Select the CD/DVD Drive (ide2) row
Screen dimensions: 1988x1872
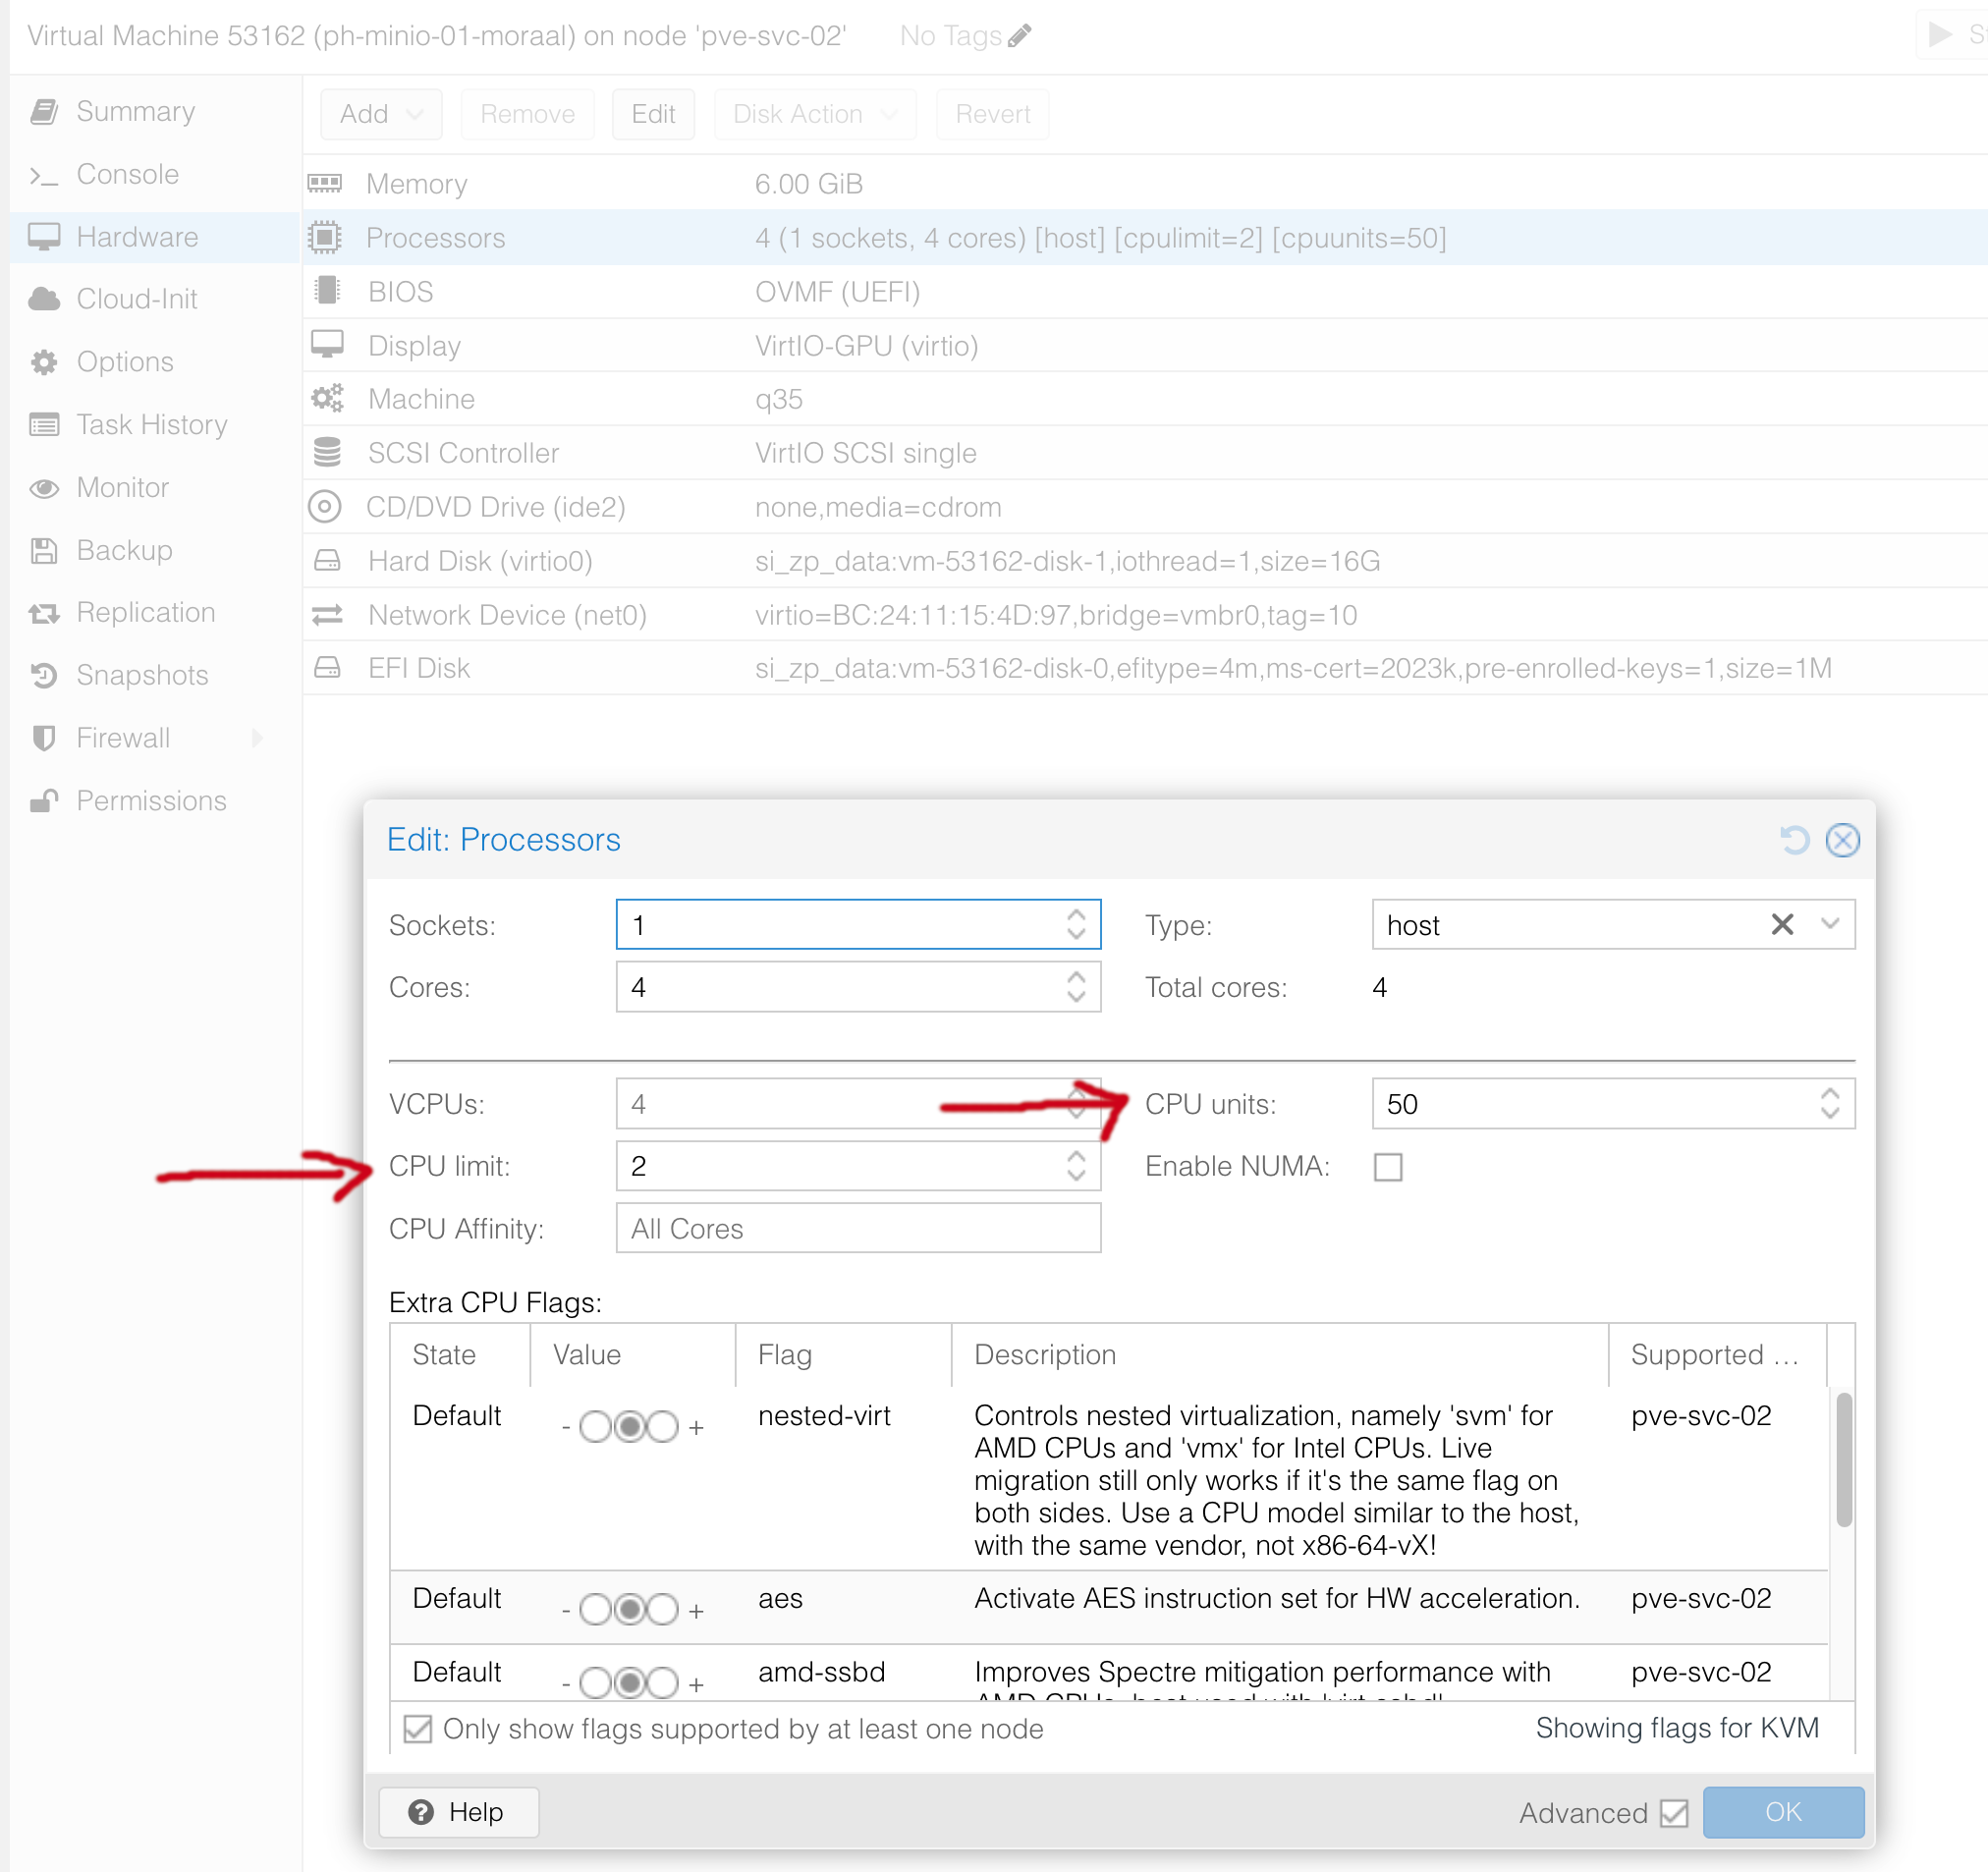1144,507
